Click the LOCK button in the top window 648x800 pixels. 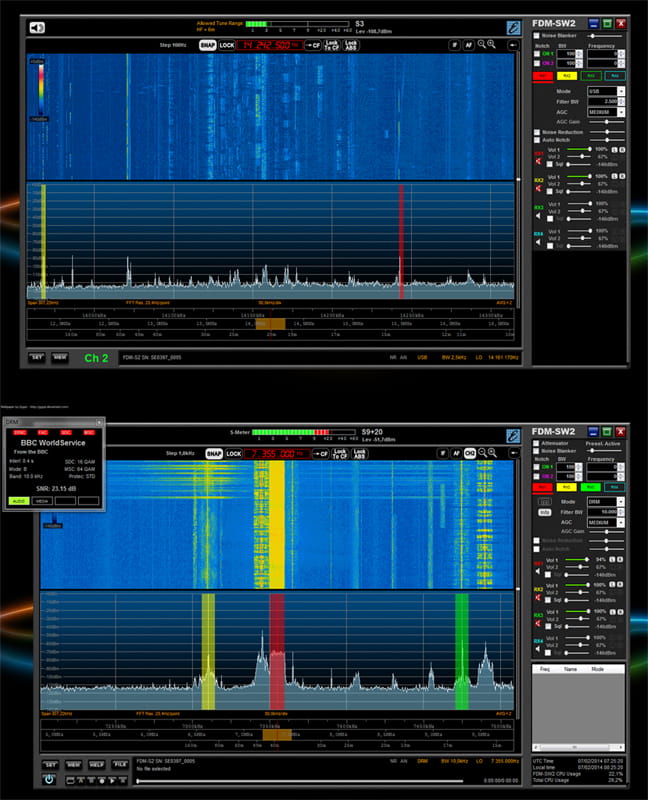pos(227,45)
